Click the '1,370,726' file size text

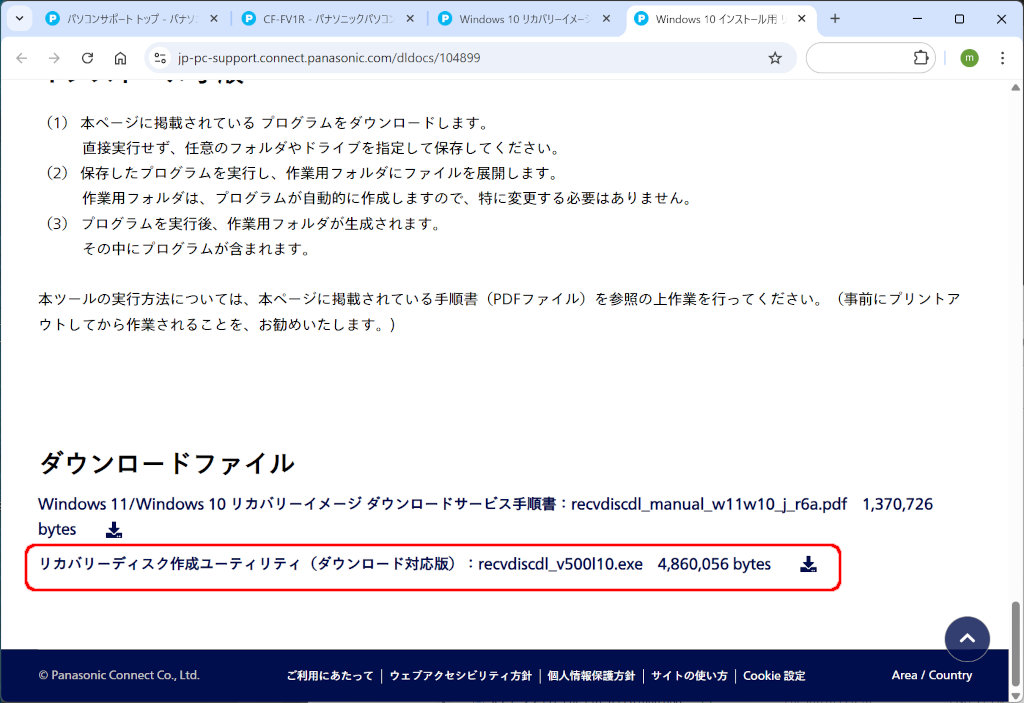pos(897,504)
